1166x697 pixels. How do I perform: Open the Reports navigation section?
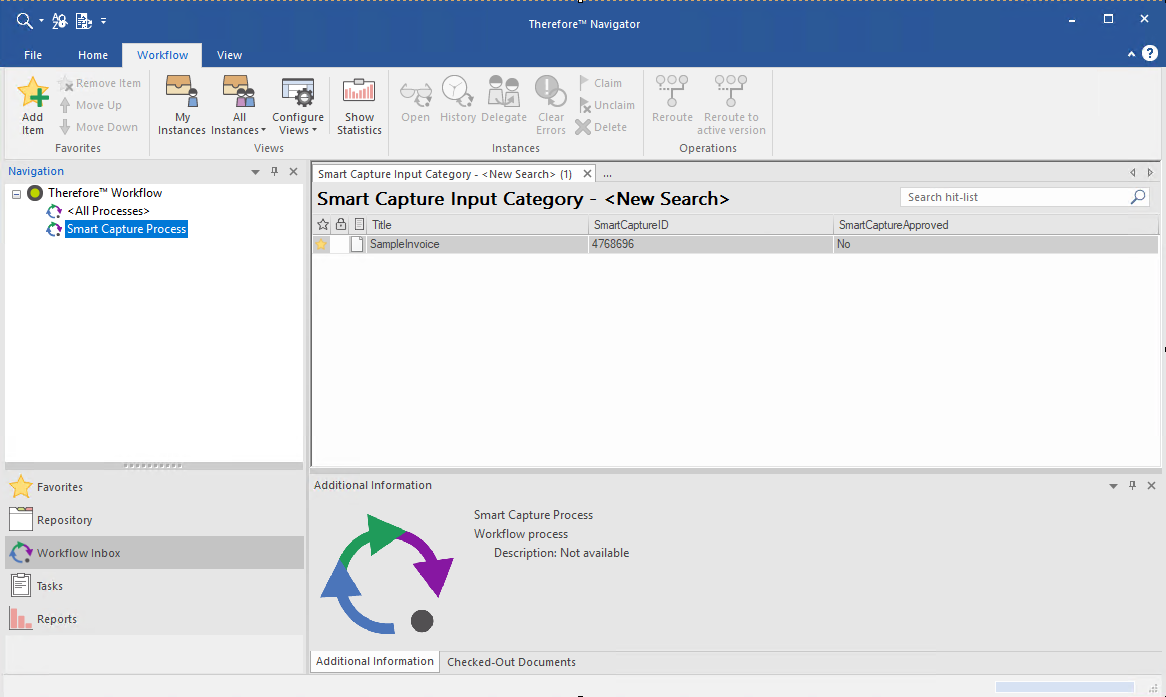click(x=57, y=619)
